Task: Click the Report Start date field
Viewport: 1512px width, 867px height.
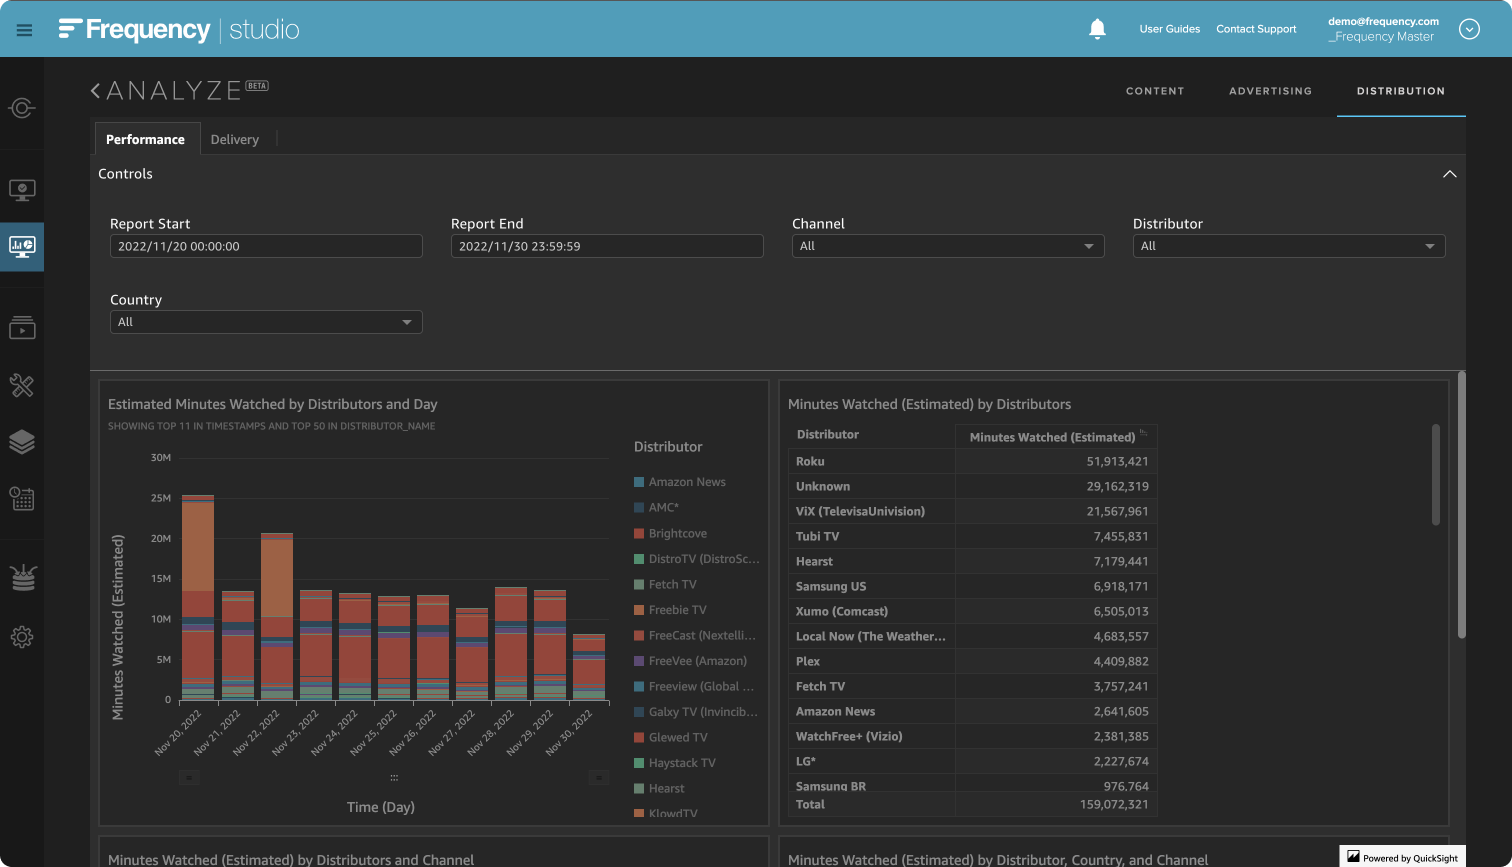Action: tap(266, 246)
